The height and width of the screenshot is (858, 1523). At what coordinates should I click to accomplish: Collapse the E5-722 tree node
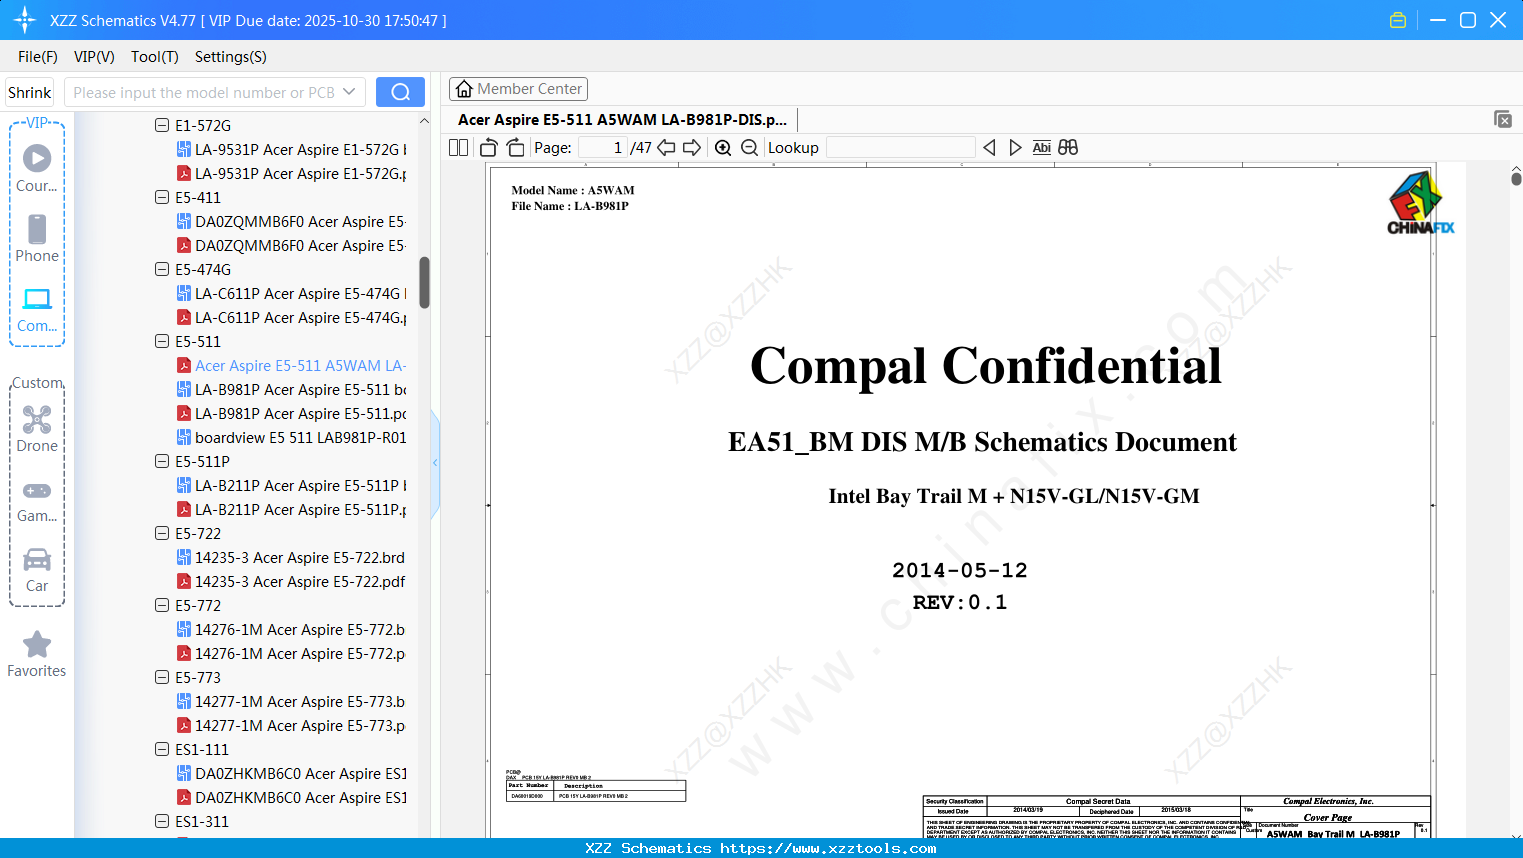pyautogui.click(x=162, y=533)
